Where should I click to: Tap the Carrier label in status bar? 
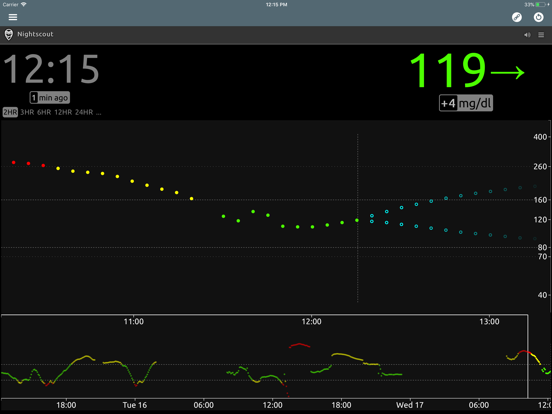coord(11,5)
